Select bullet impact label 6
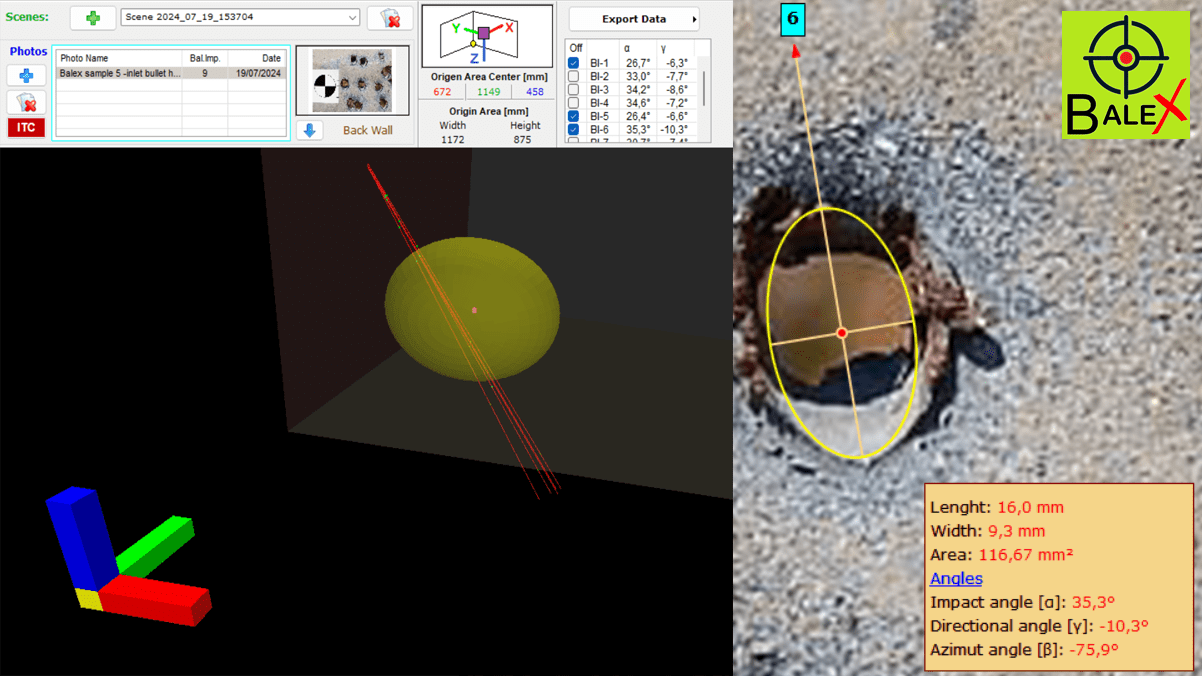The width and height of the screenshot is (1202, 676). (x=791, y=19)
